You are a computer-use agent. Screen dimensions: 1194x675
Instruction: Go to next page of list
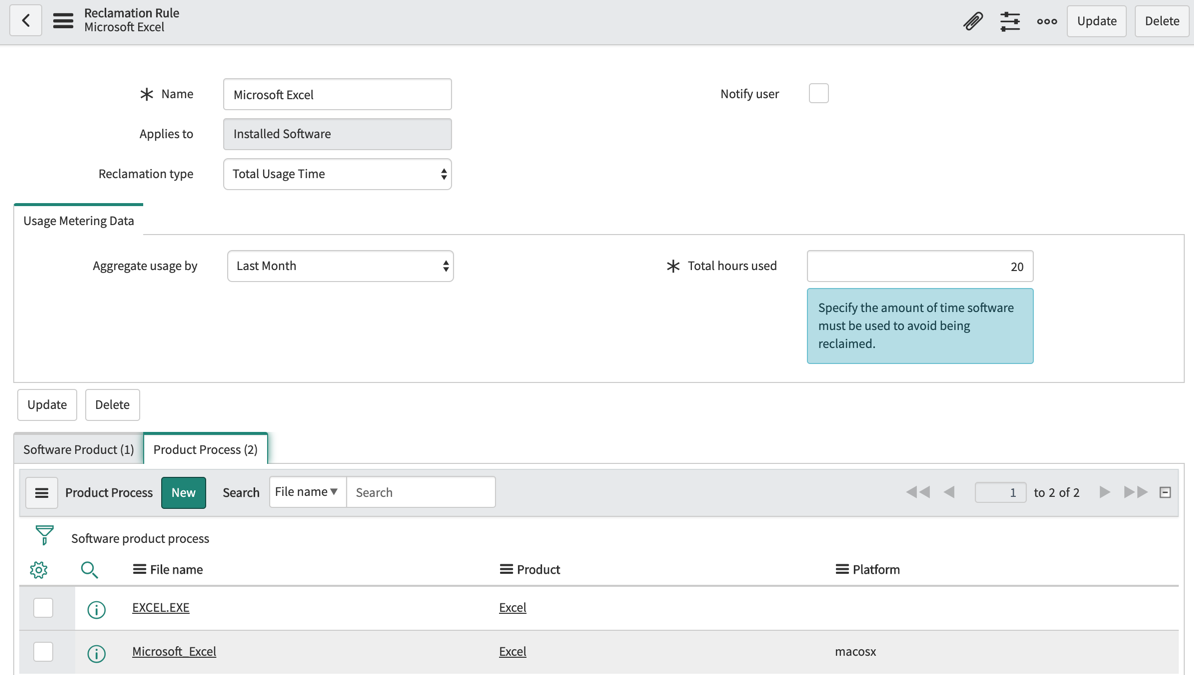(x=1105, y=492)
